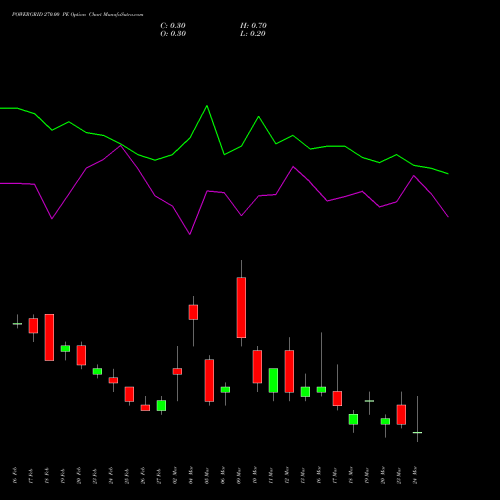The height and width of the screenshot is (500, 500).
Task: Click the red candle above 23 Mar
Action: tap(401, 415)
